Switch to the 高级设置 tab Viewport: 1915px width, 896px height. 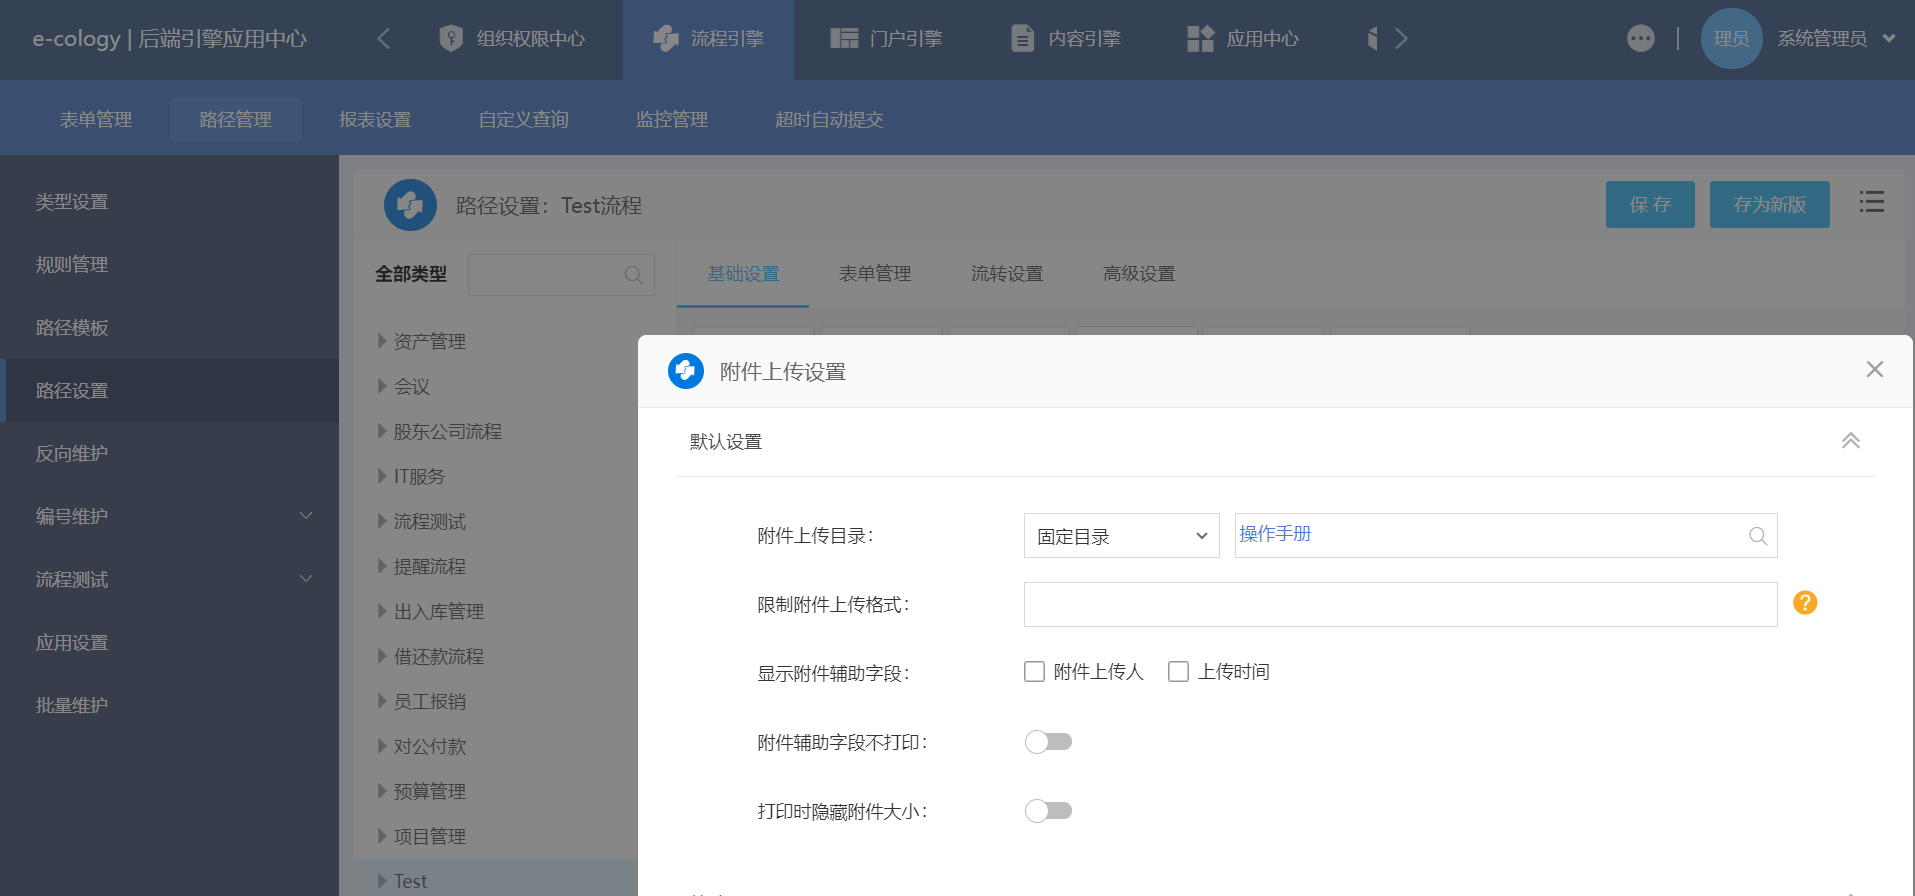pos(1139,274)
